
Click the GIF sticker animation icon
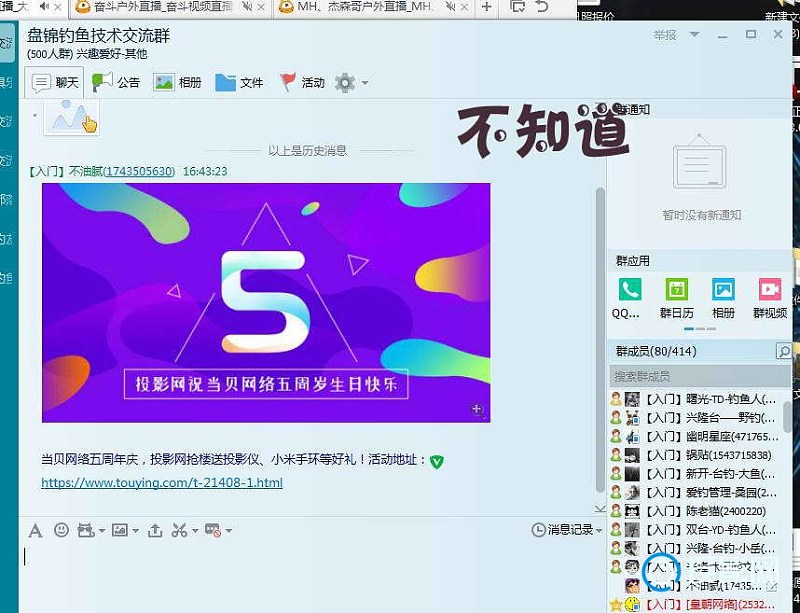pos(86,531)
